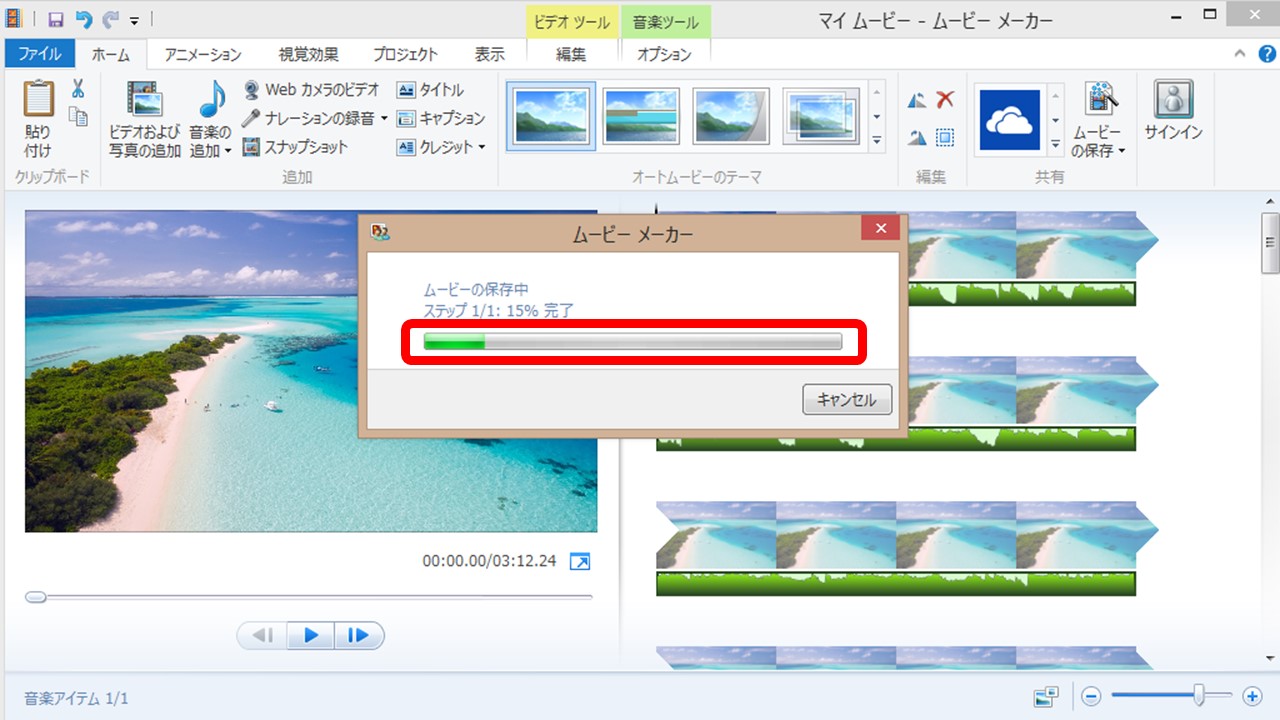Remove the selected item with red X
Screen dimensions: 1280x720
pos(945,99)
